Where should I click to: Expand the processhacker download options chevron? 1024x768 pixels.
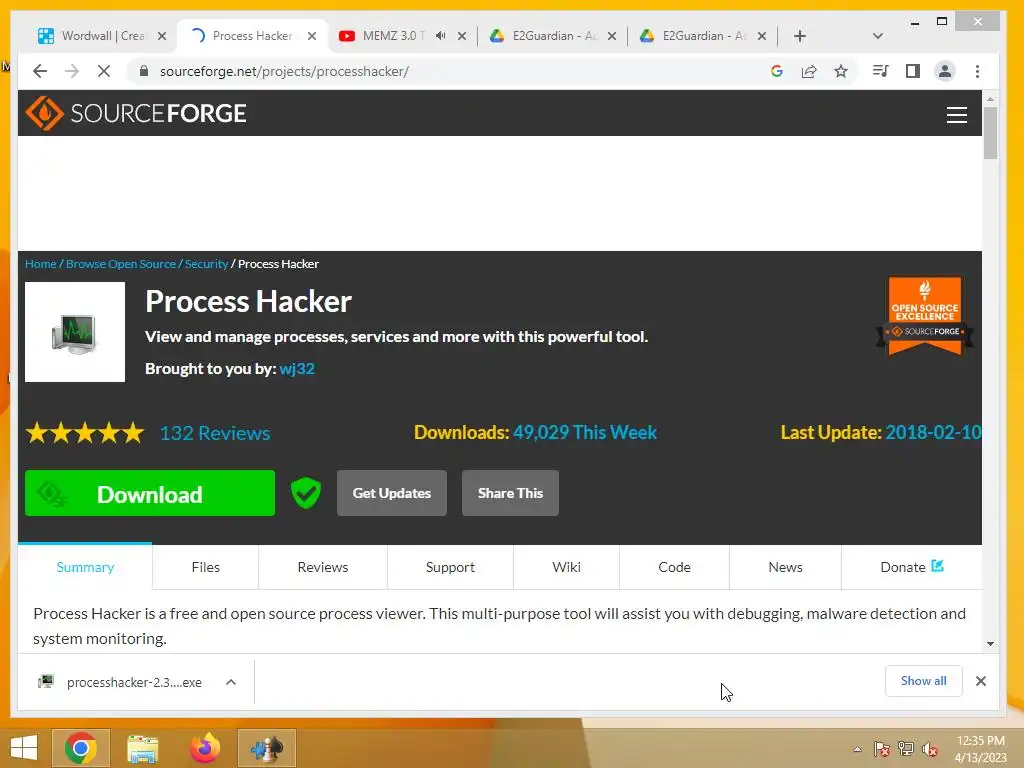231,682
